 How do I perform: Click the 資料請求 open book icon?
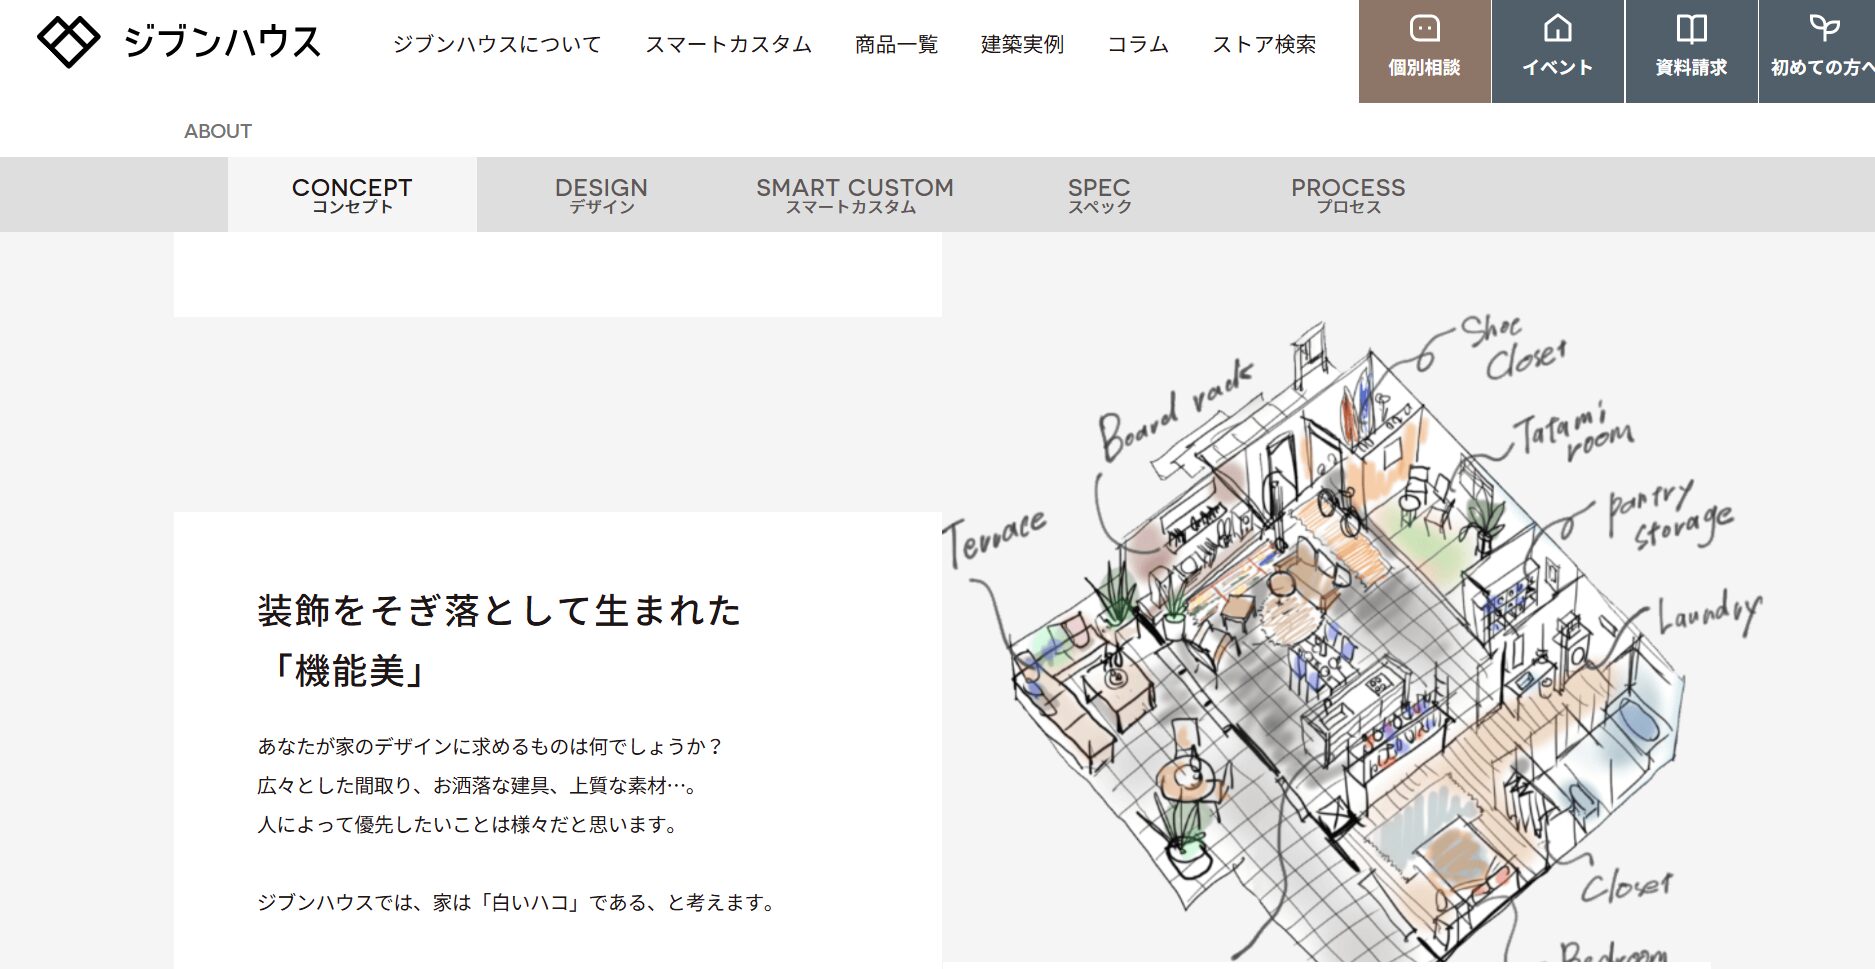tap(1691, 29)
